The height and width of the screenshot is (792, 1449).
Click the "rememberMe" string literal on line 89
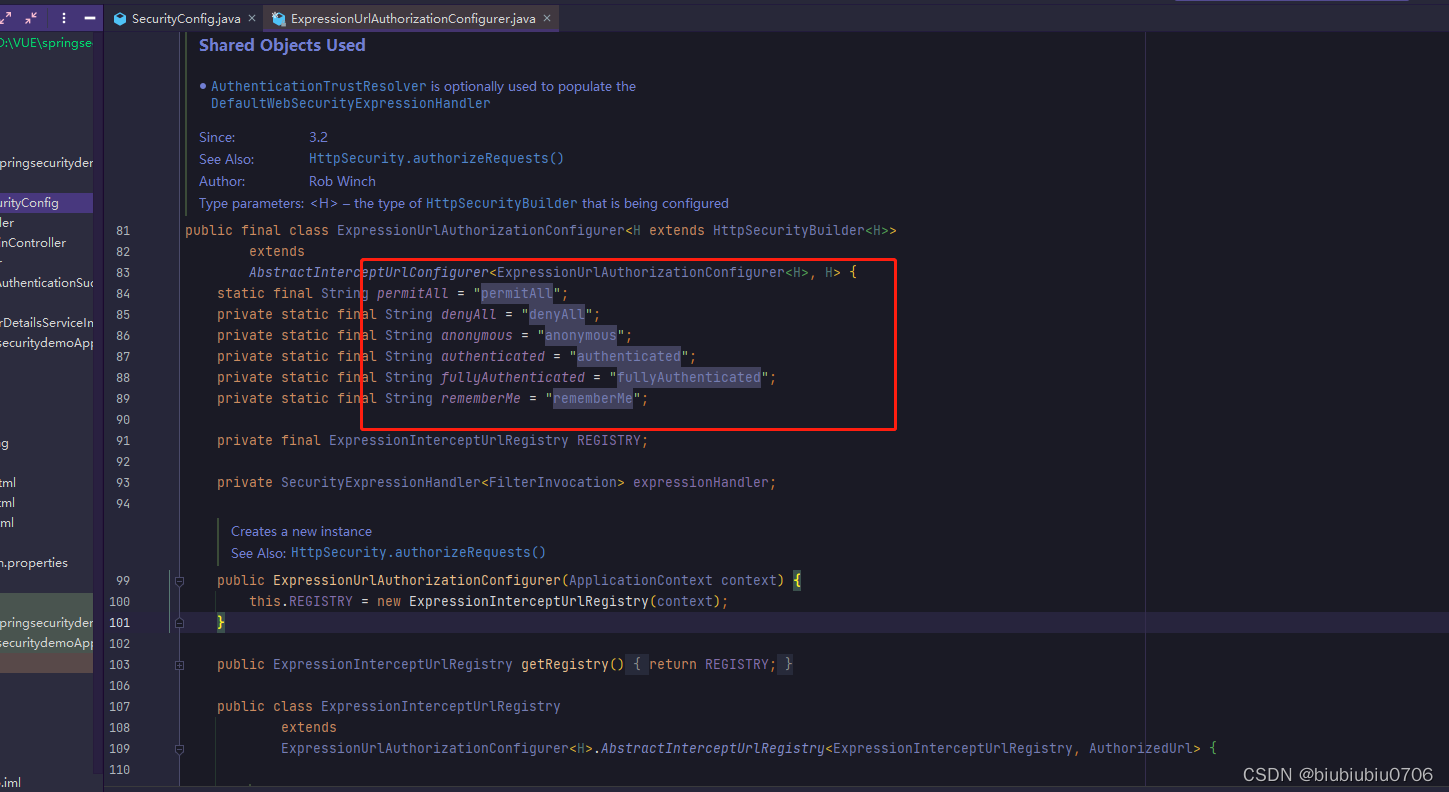click(592, 398)
